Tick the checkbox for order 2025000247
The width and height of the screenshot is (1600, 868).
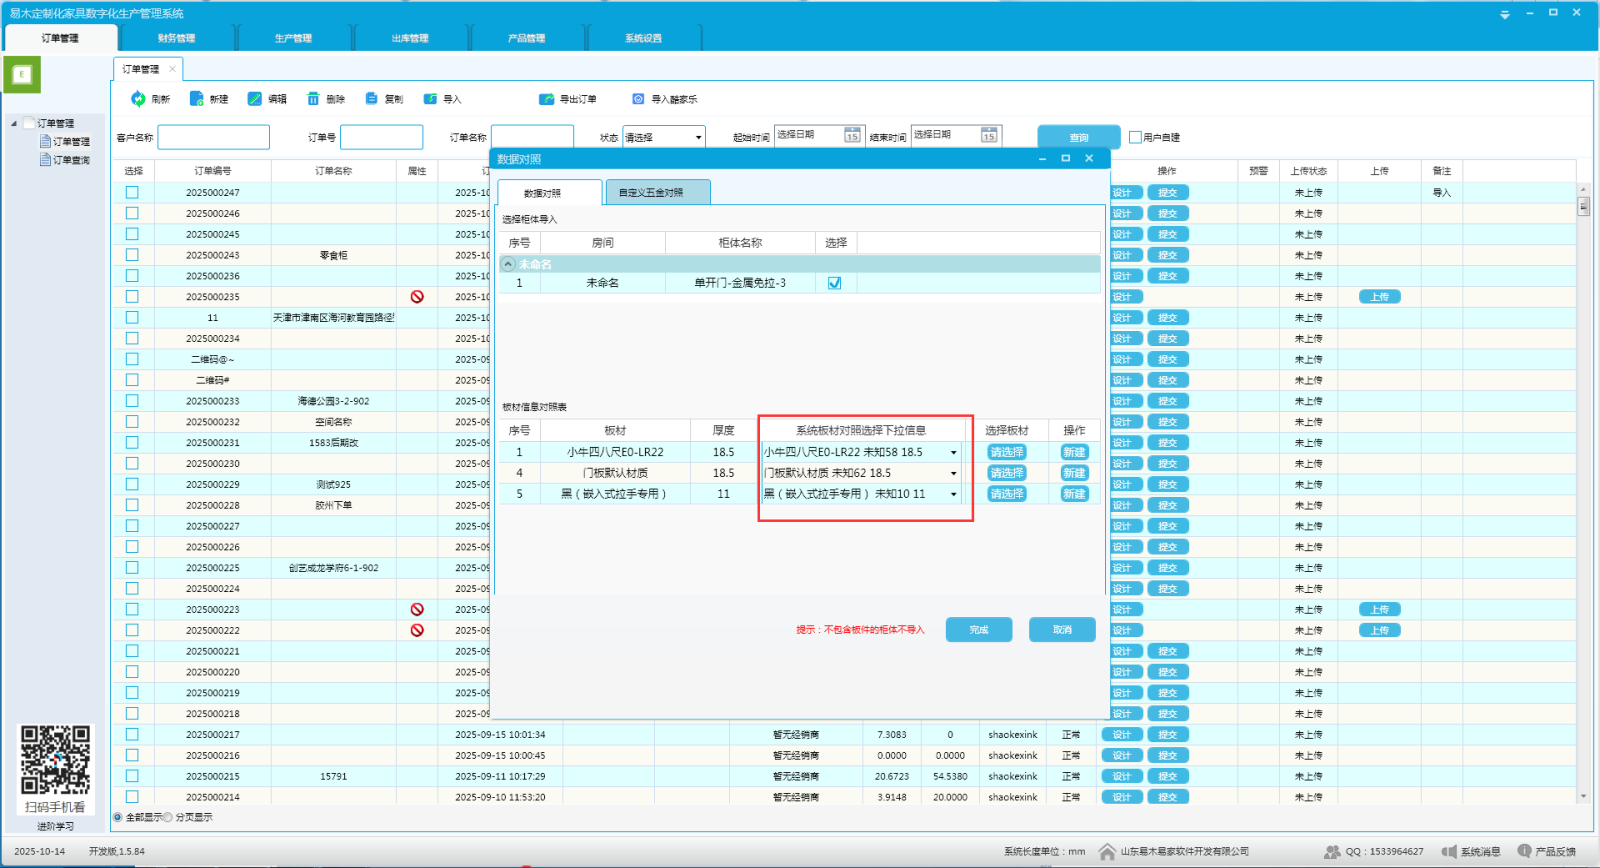click(x=132, y=192)
